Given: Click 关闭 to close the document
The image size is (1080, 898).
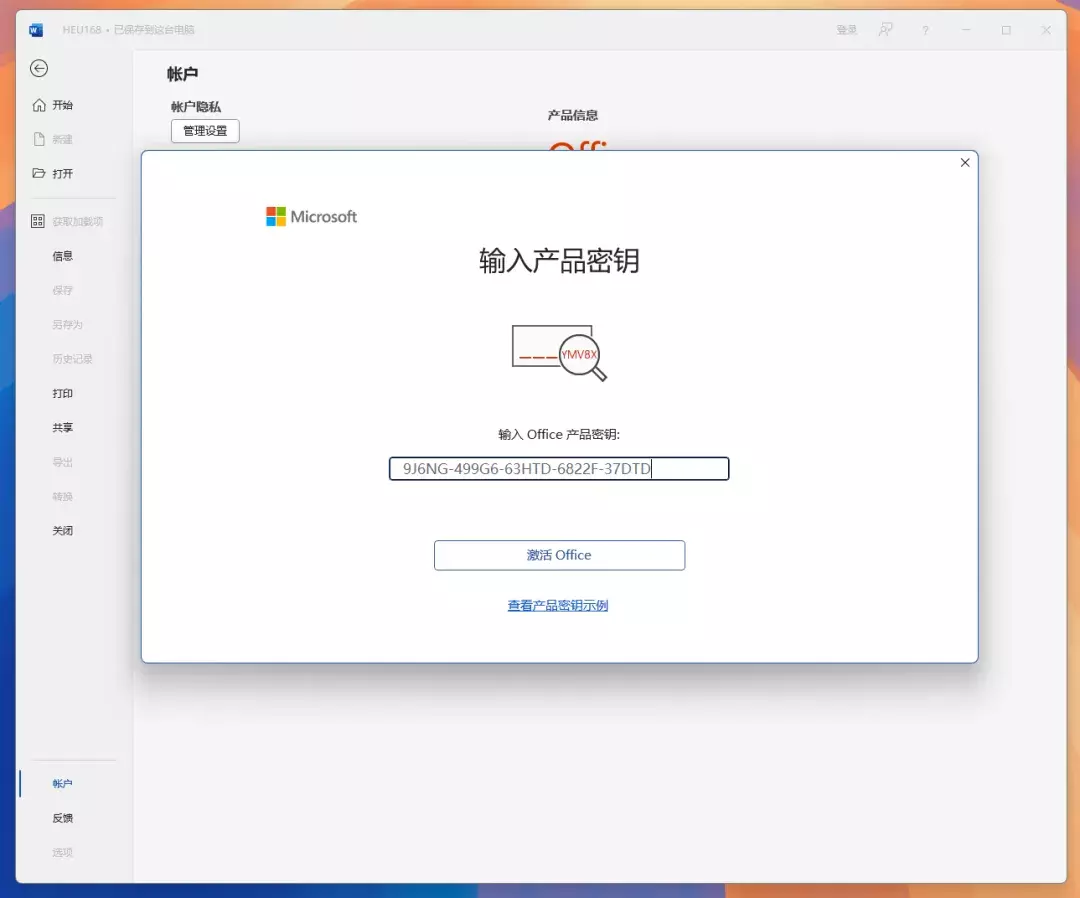Looking at the screenshot, I should pyautogui.click(x=62, y=530).
